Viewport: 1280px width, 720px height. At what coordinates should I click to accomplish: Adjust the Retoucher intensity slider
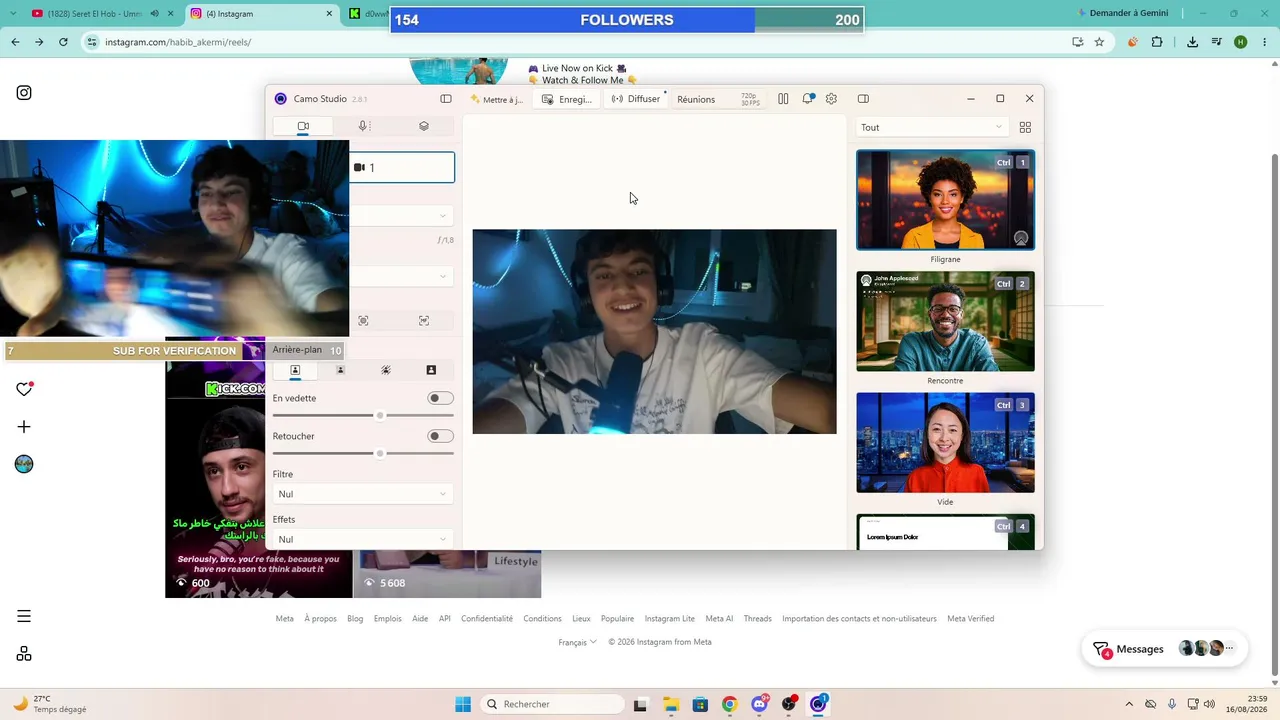pyautogui.click(x=363, y=453)
